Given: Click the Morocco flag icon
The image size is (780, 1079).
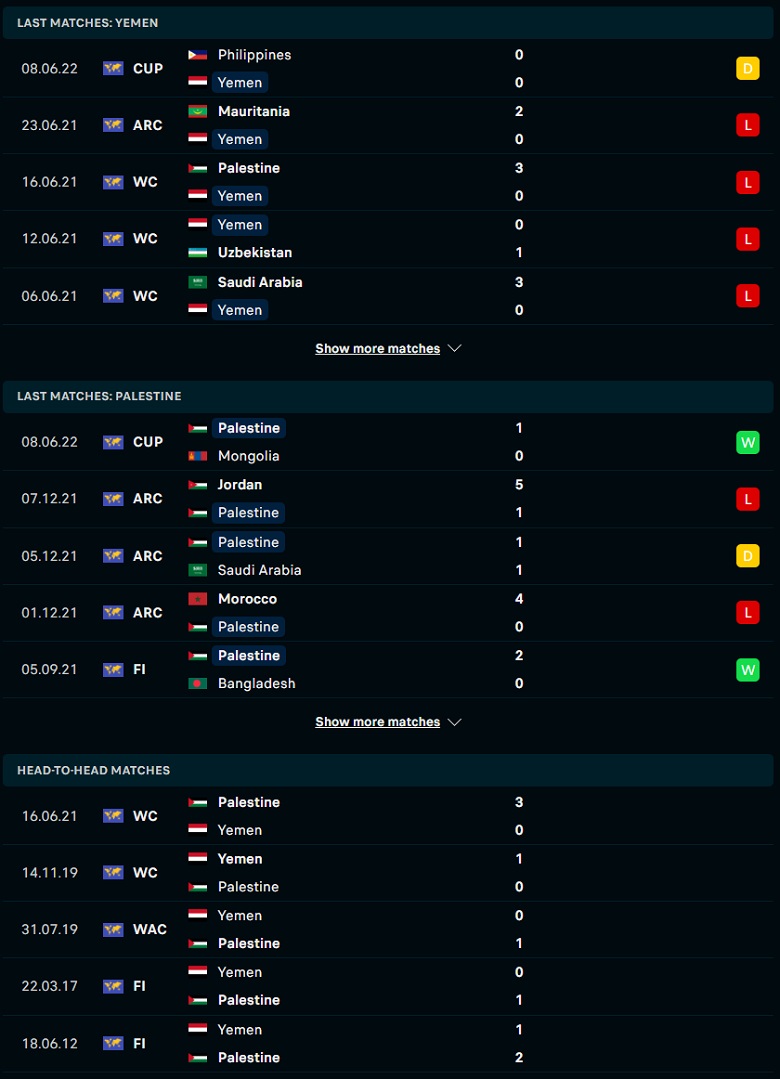Looking at the screenshot, I should click(198, 599).
